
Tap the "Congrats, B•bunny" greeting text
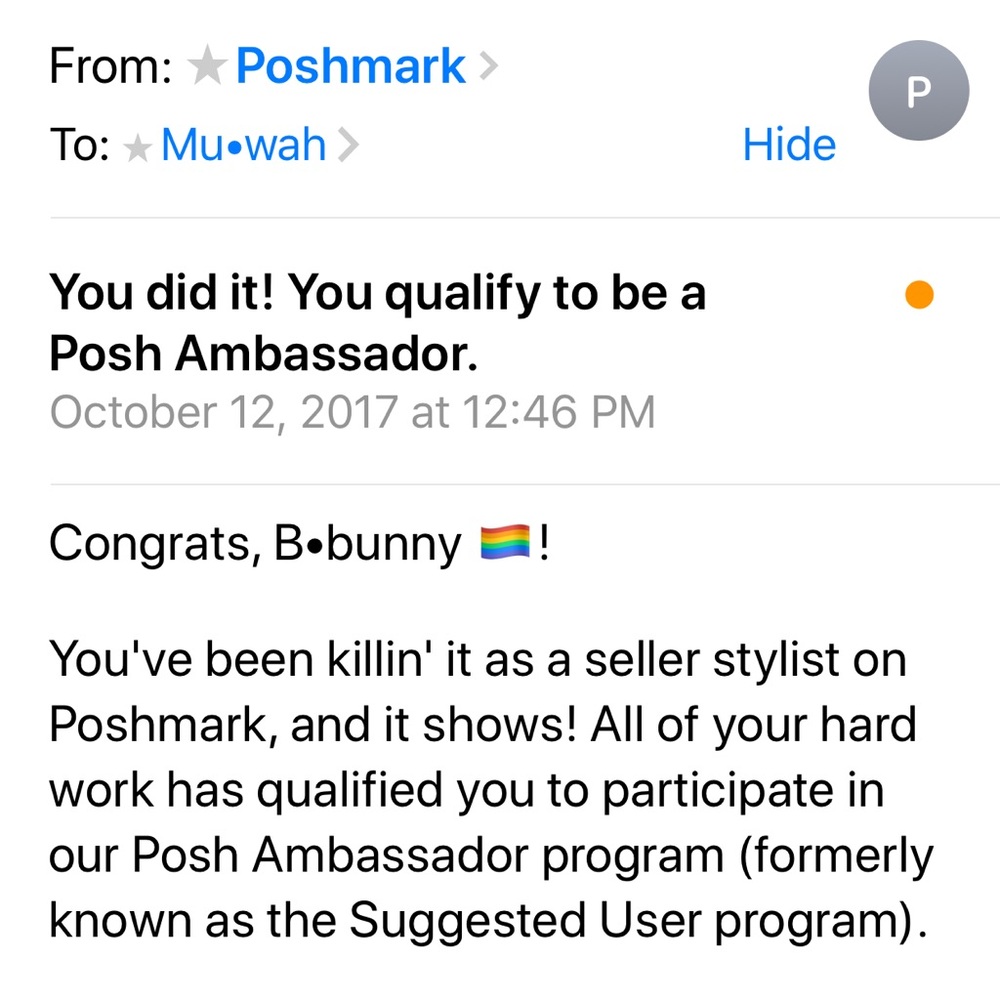pos(255,545)
